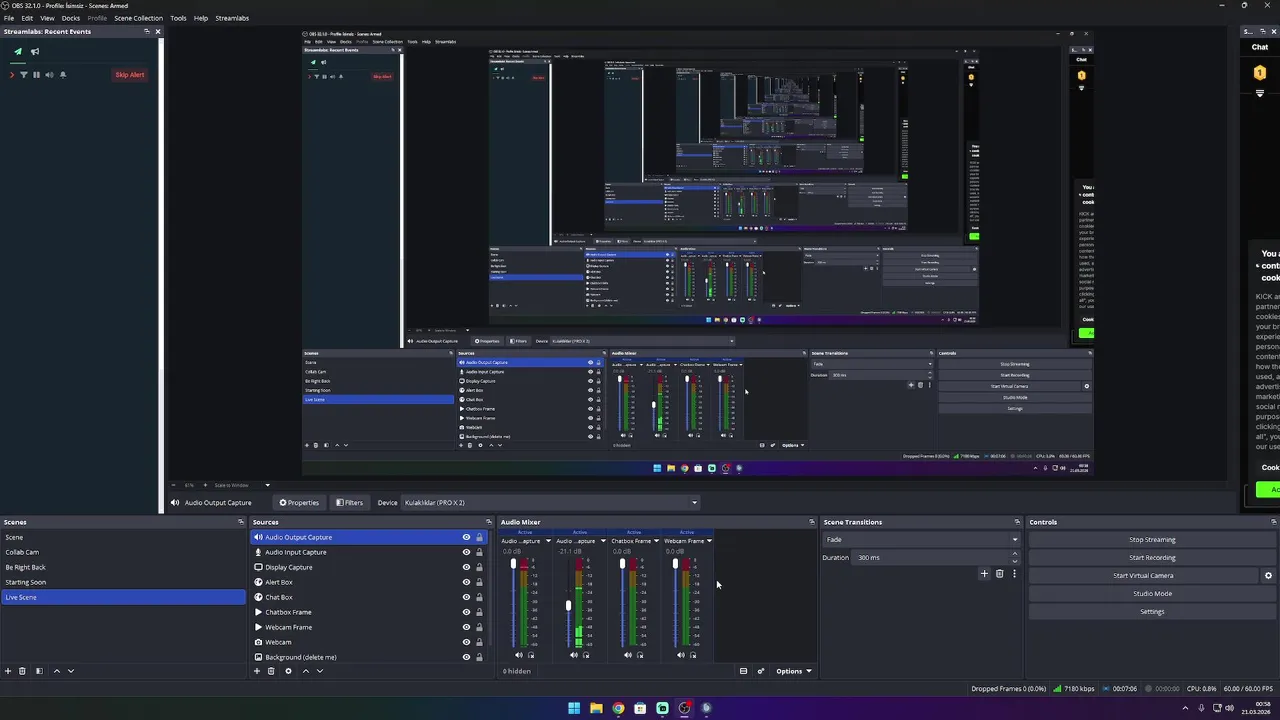
Task: Add a new source with plus icon
Action: click(256, 671)
